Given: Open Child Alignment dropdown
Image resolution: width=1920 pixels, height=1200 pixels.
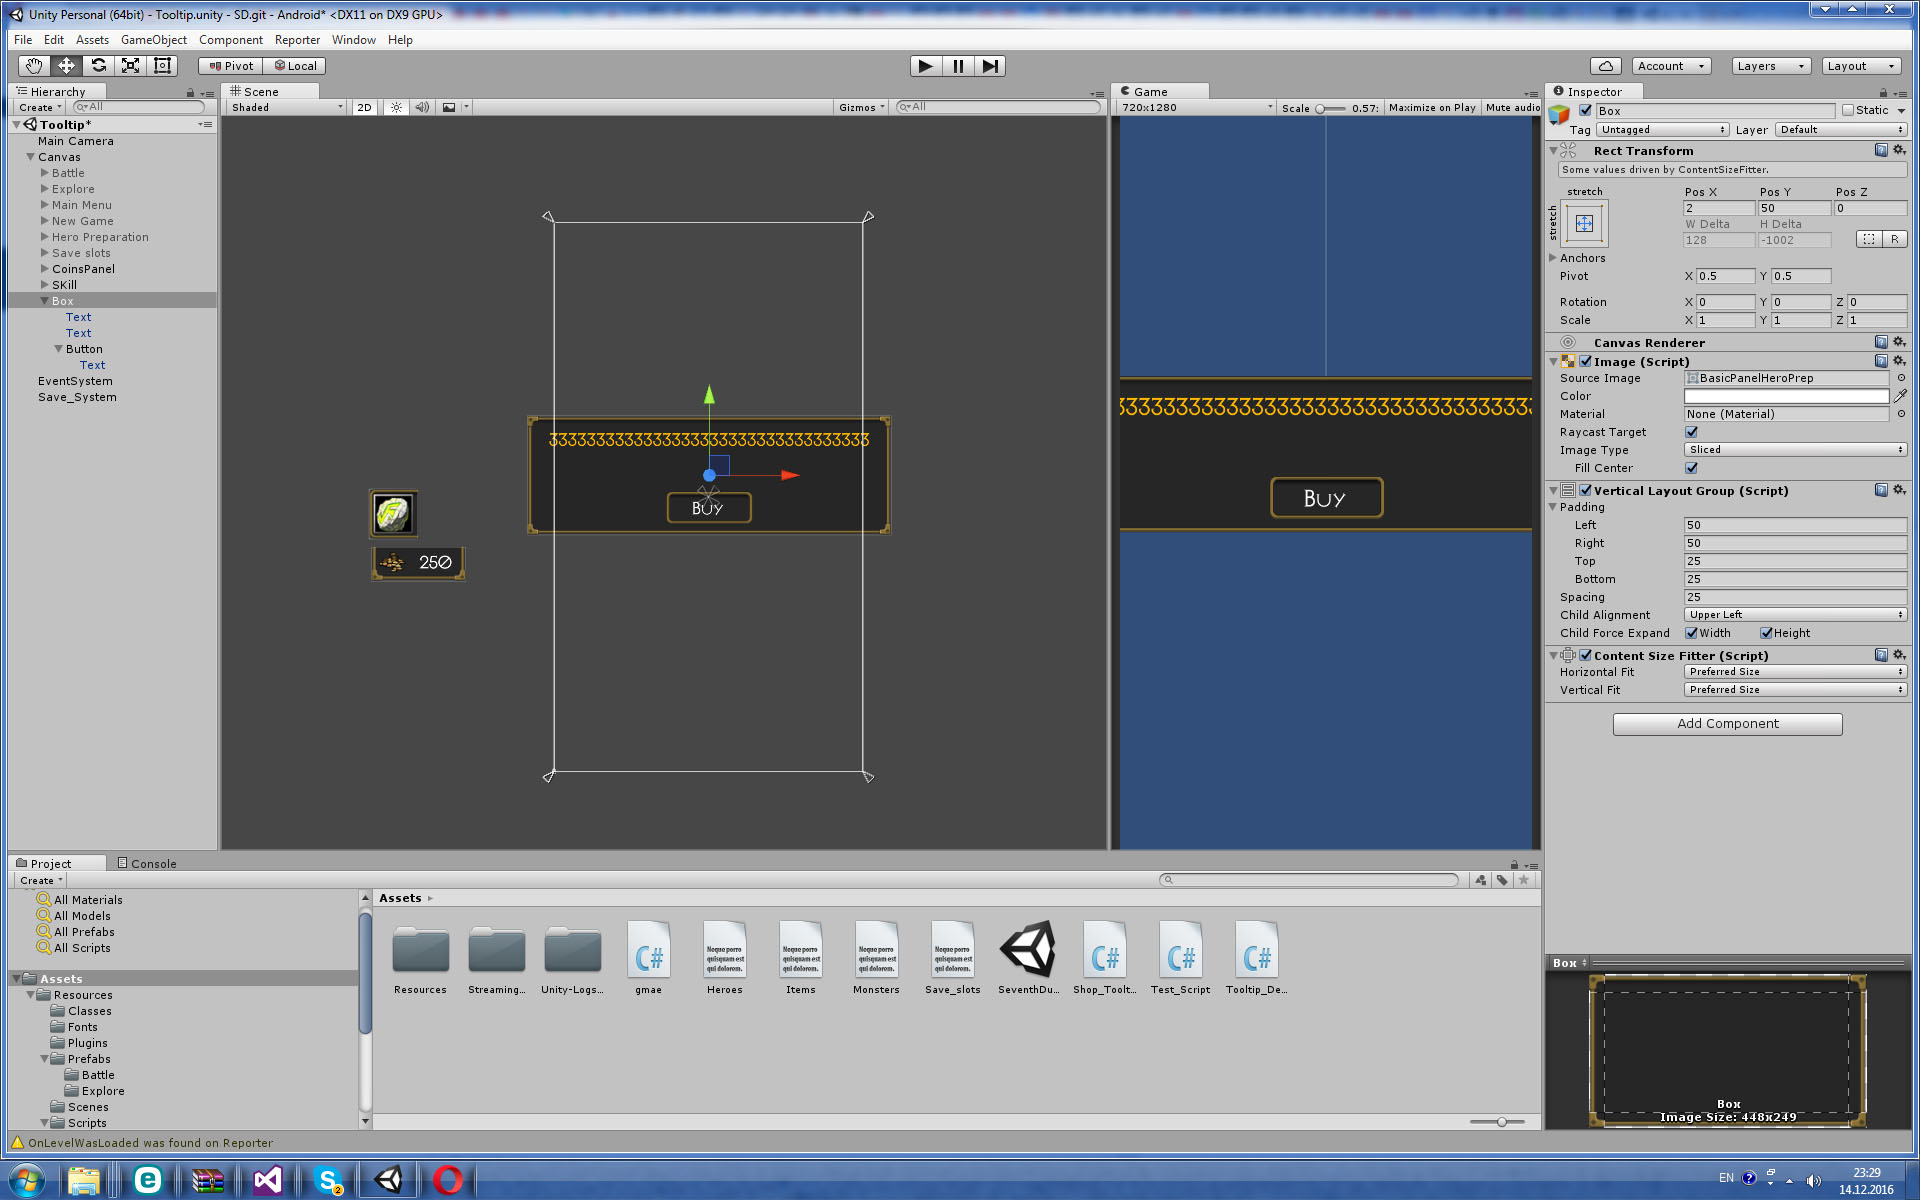Looking at the screenshot, I should point(1796,615).
